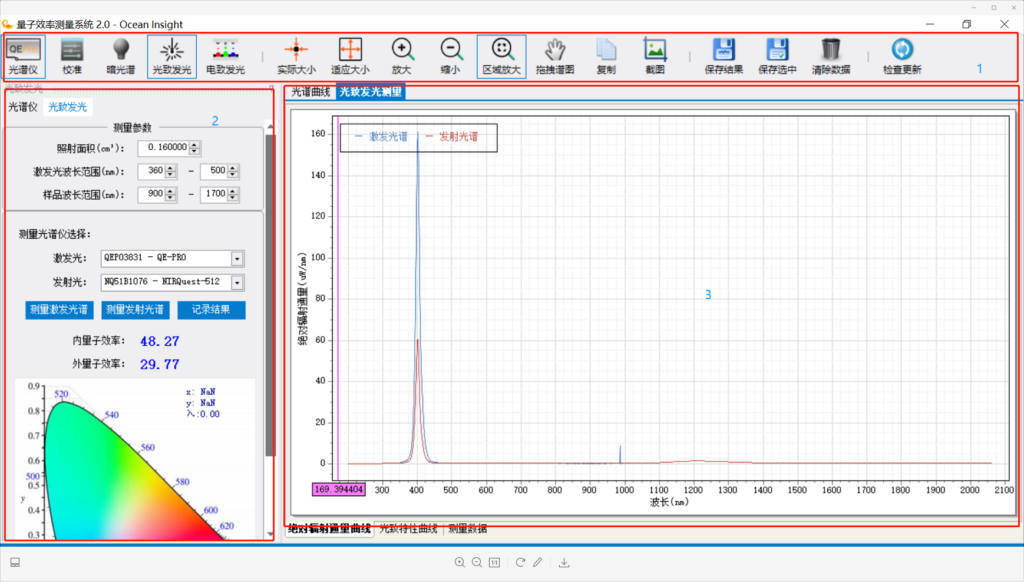Click the 内量子效率 value 48.27
Screen dimensions: 1024x582
click(x=159, y=341)
